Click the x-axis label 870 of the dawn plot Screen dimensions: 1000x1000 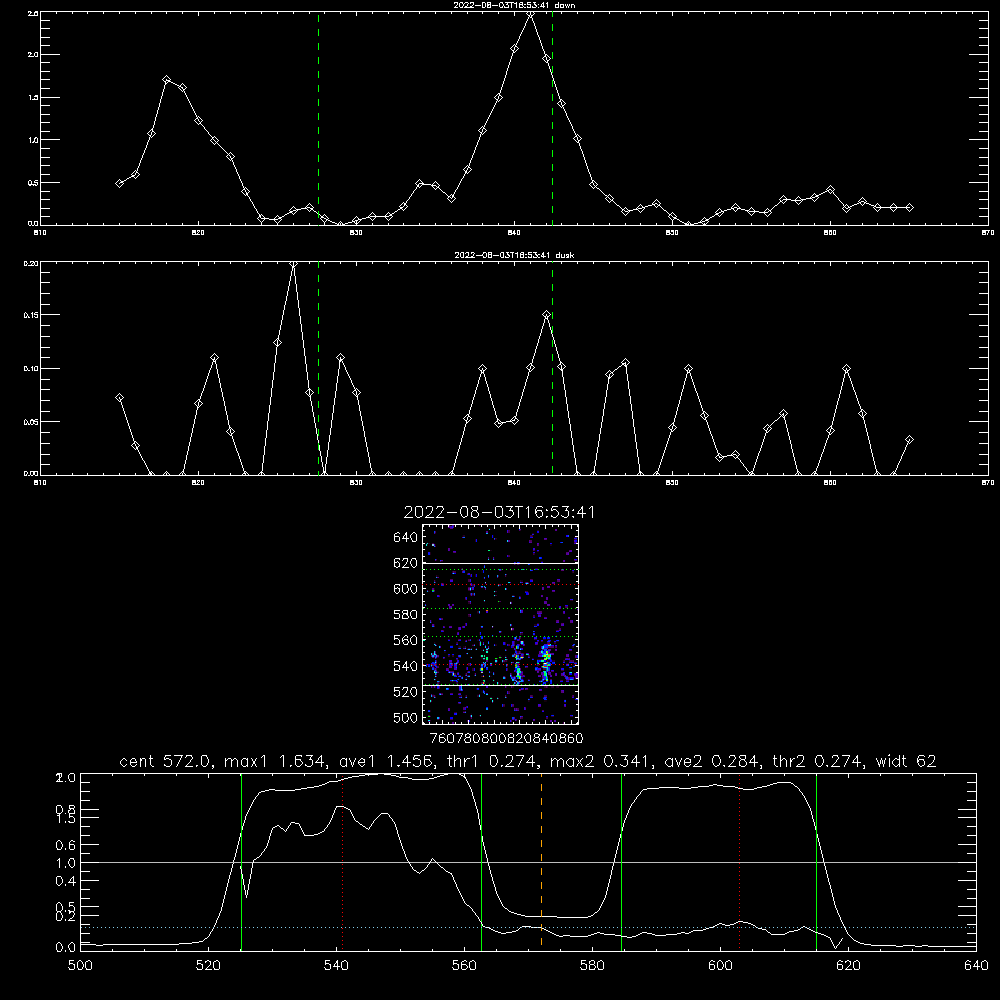[987, 233]
